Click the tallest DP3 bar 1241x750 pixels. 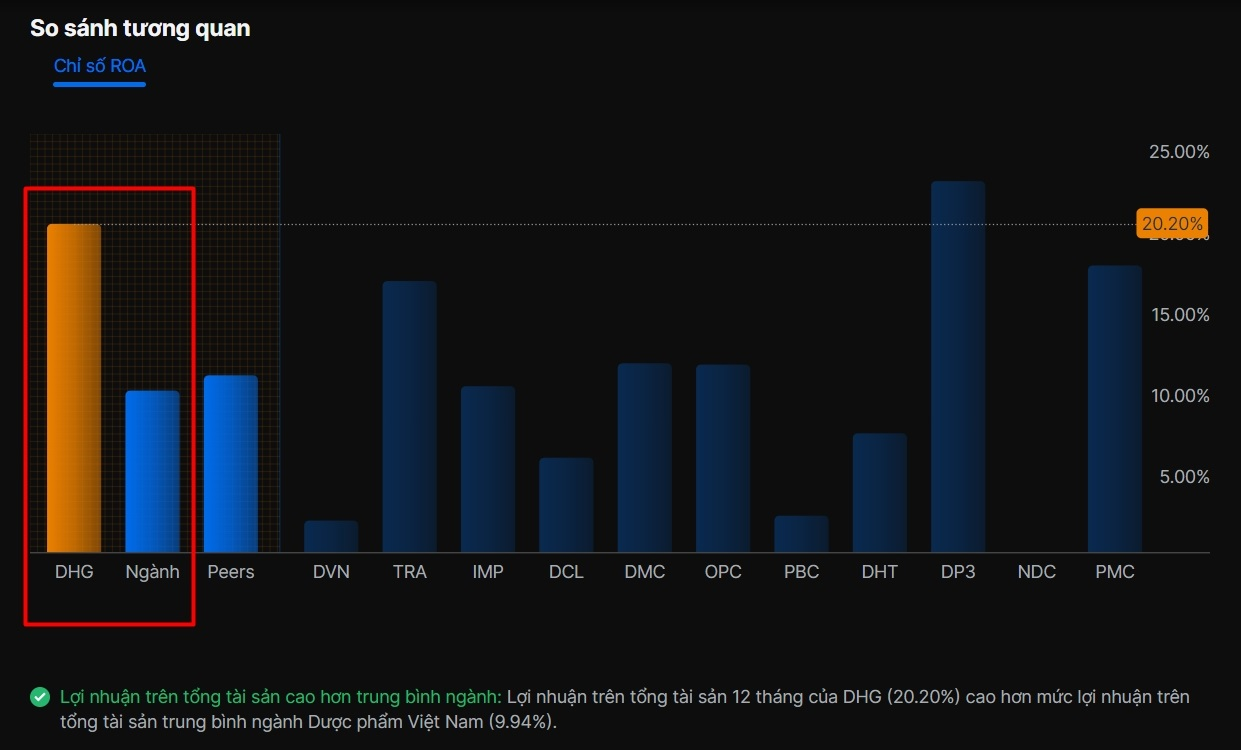[958, 367]
